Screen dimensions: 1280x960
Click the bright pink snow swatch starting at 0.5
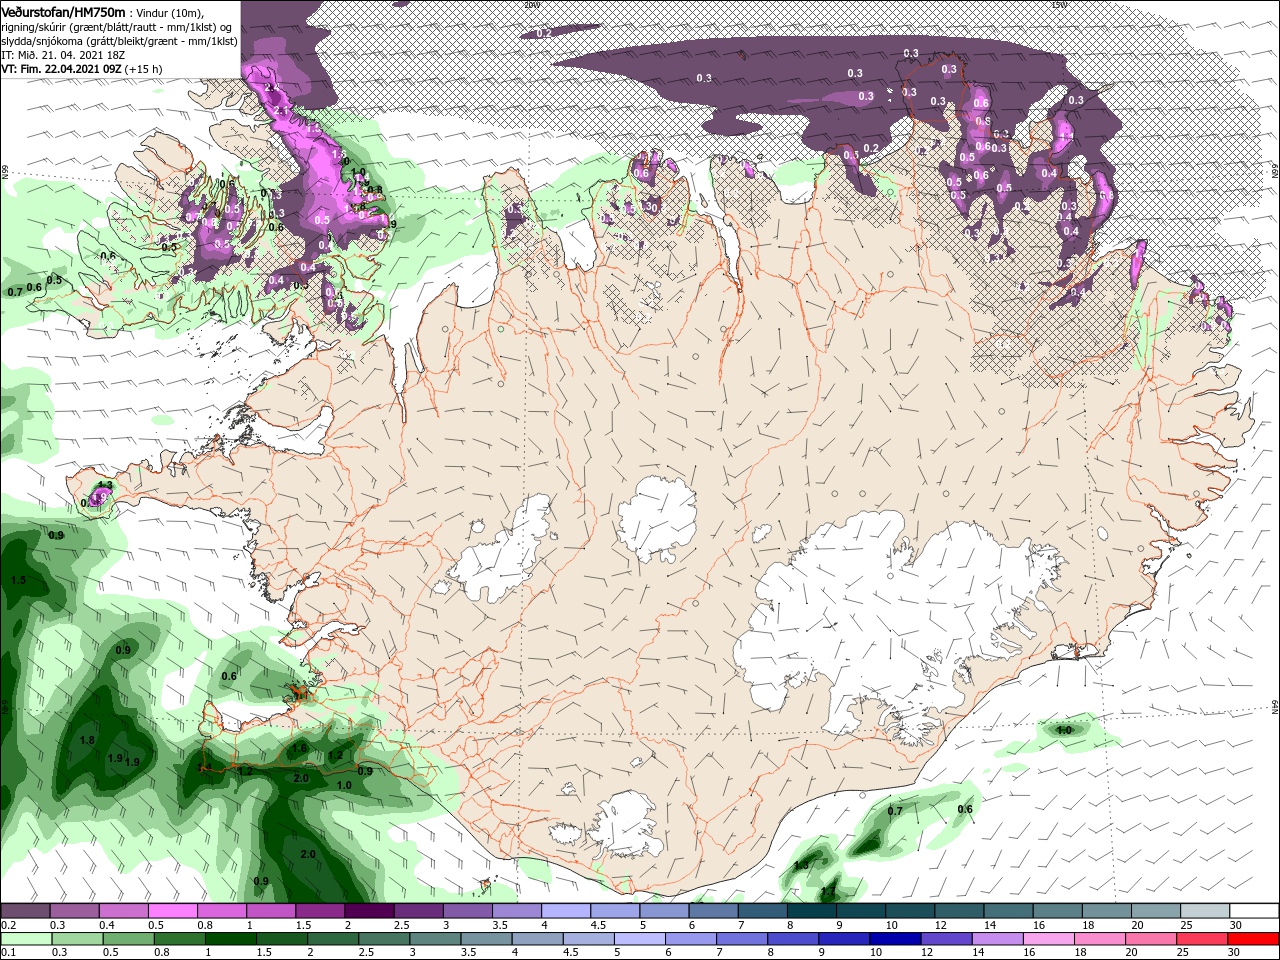173,911
